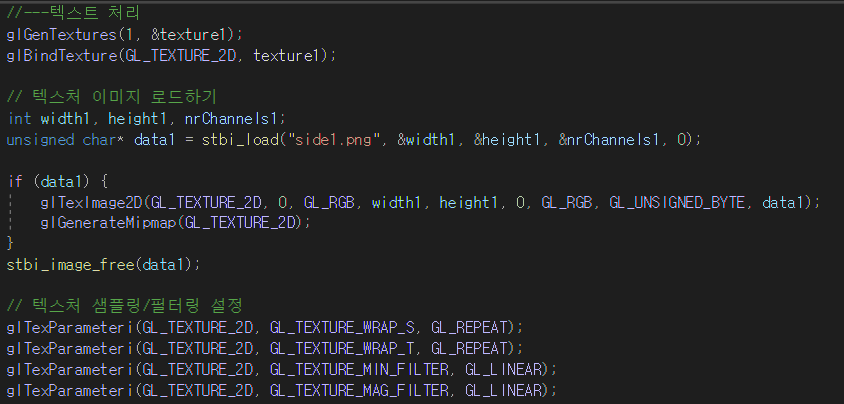Click GL_LINEAR on the MAG_FILTER line

click(x=503, y=390)
